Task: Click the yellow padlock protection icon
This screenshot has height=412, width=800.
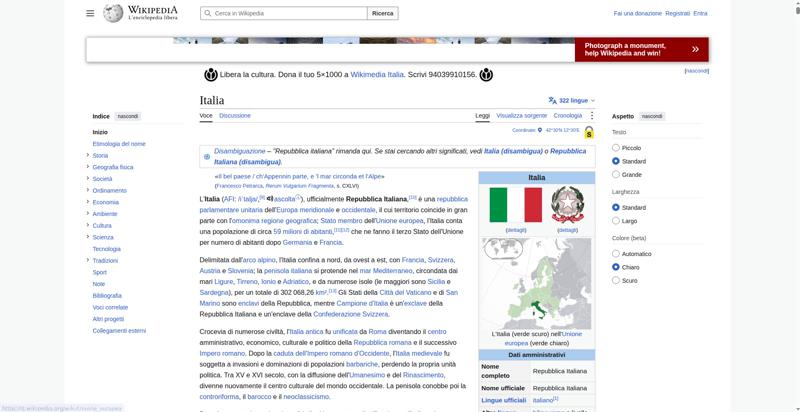Action: pos(589,132)
